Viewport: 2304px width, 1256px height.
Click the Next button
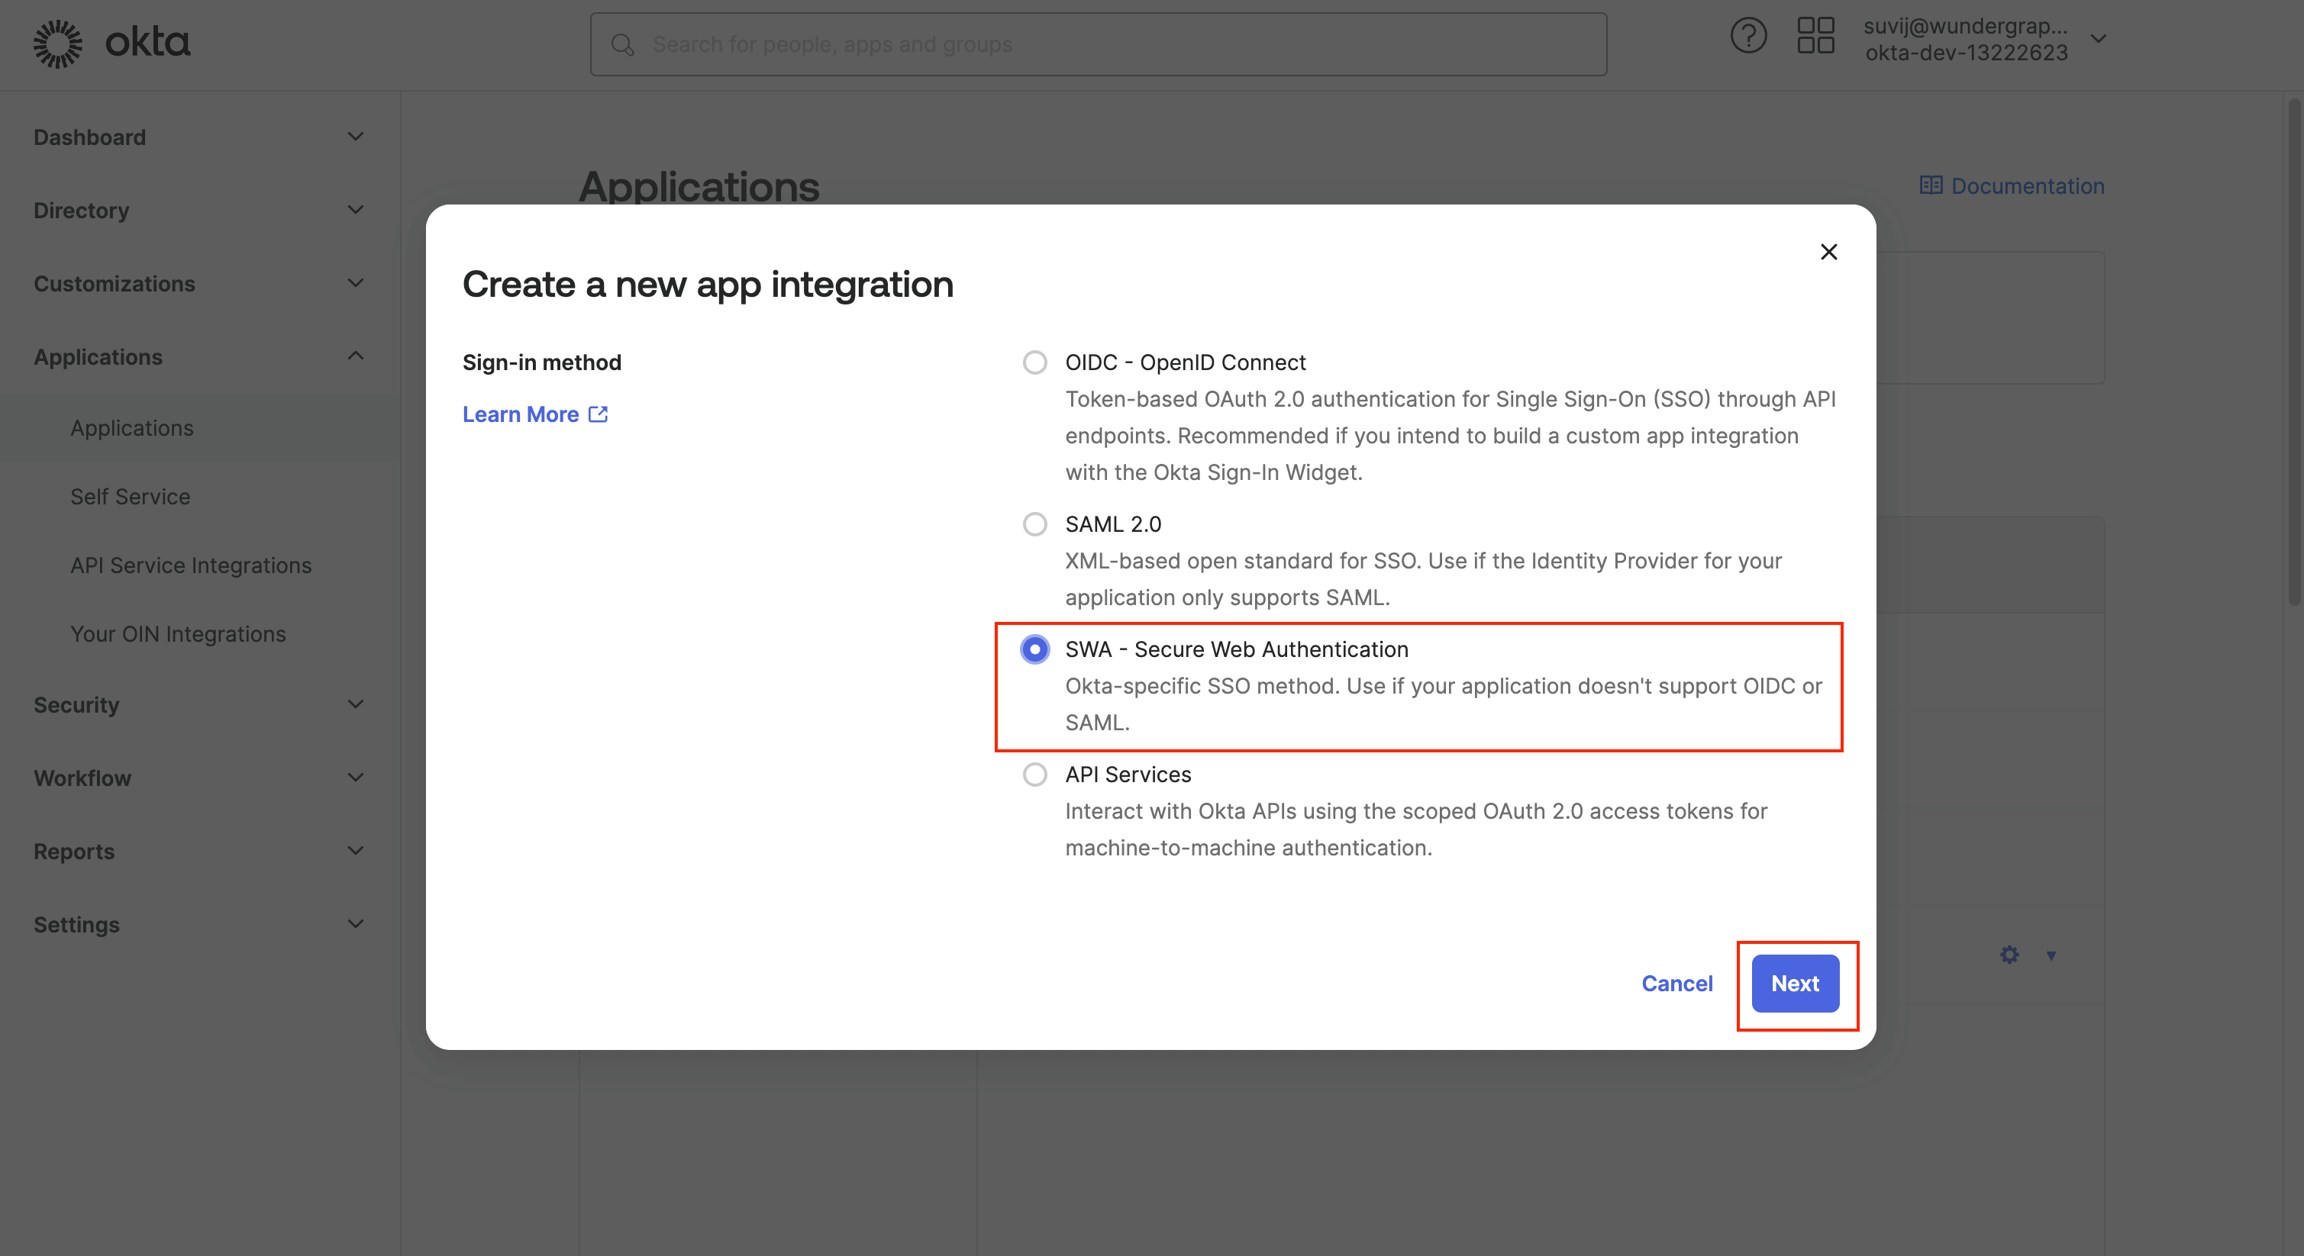pyautogui.click(x=1795, y=983)
